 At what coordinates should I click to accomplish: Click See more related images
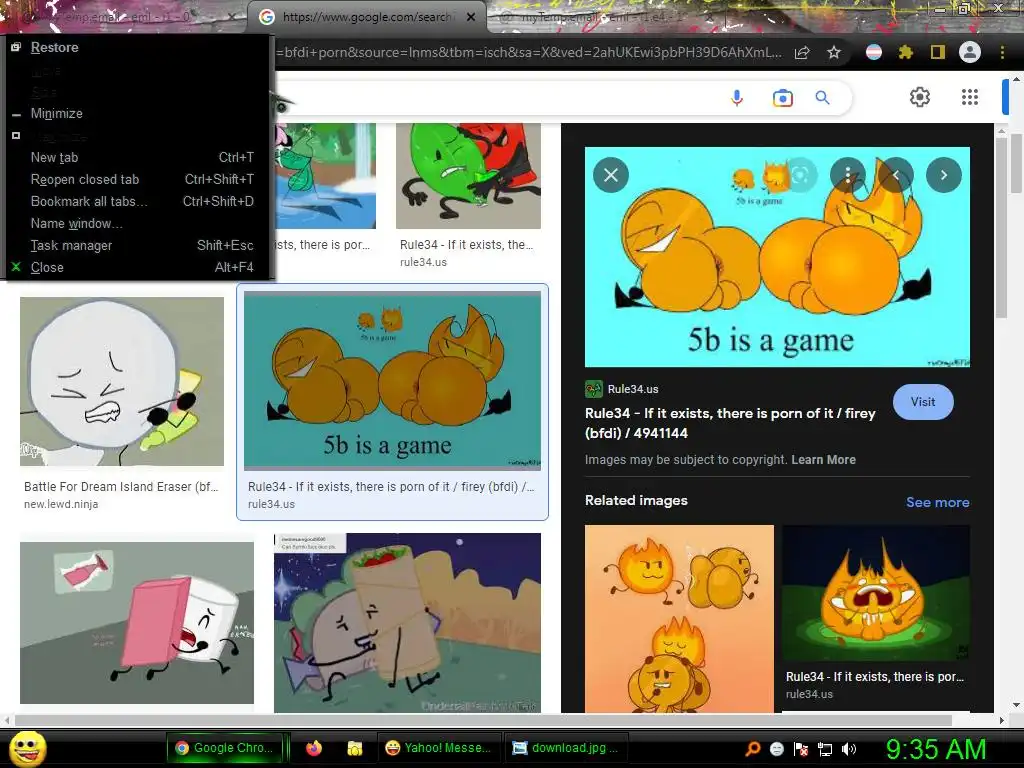937,502
